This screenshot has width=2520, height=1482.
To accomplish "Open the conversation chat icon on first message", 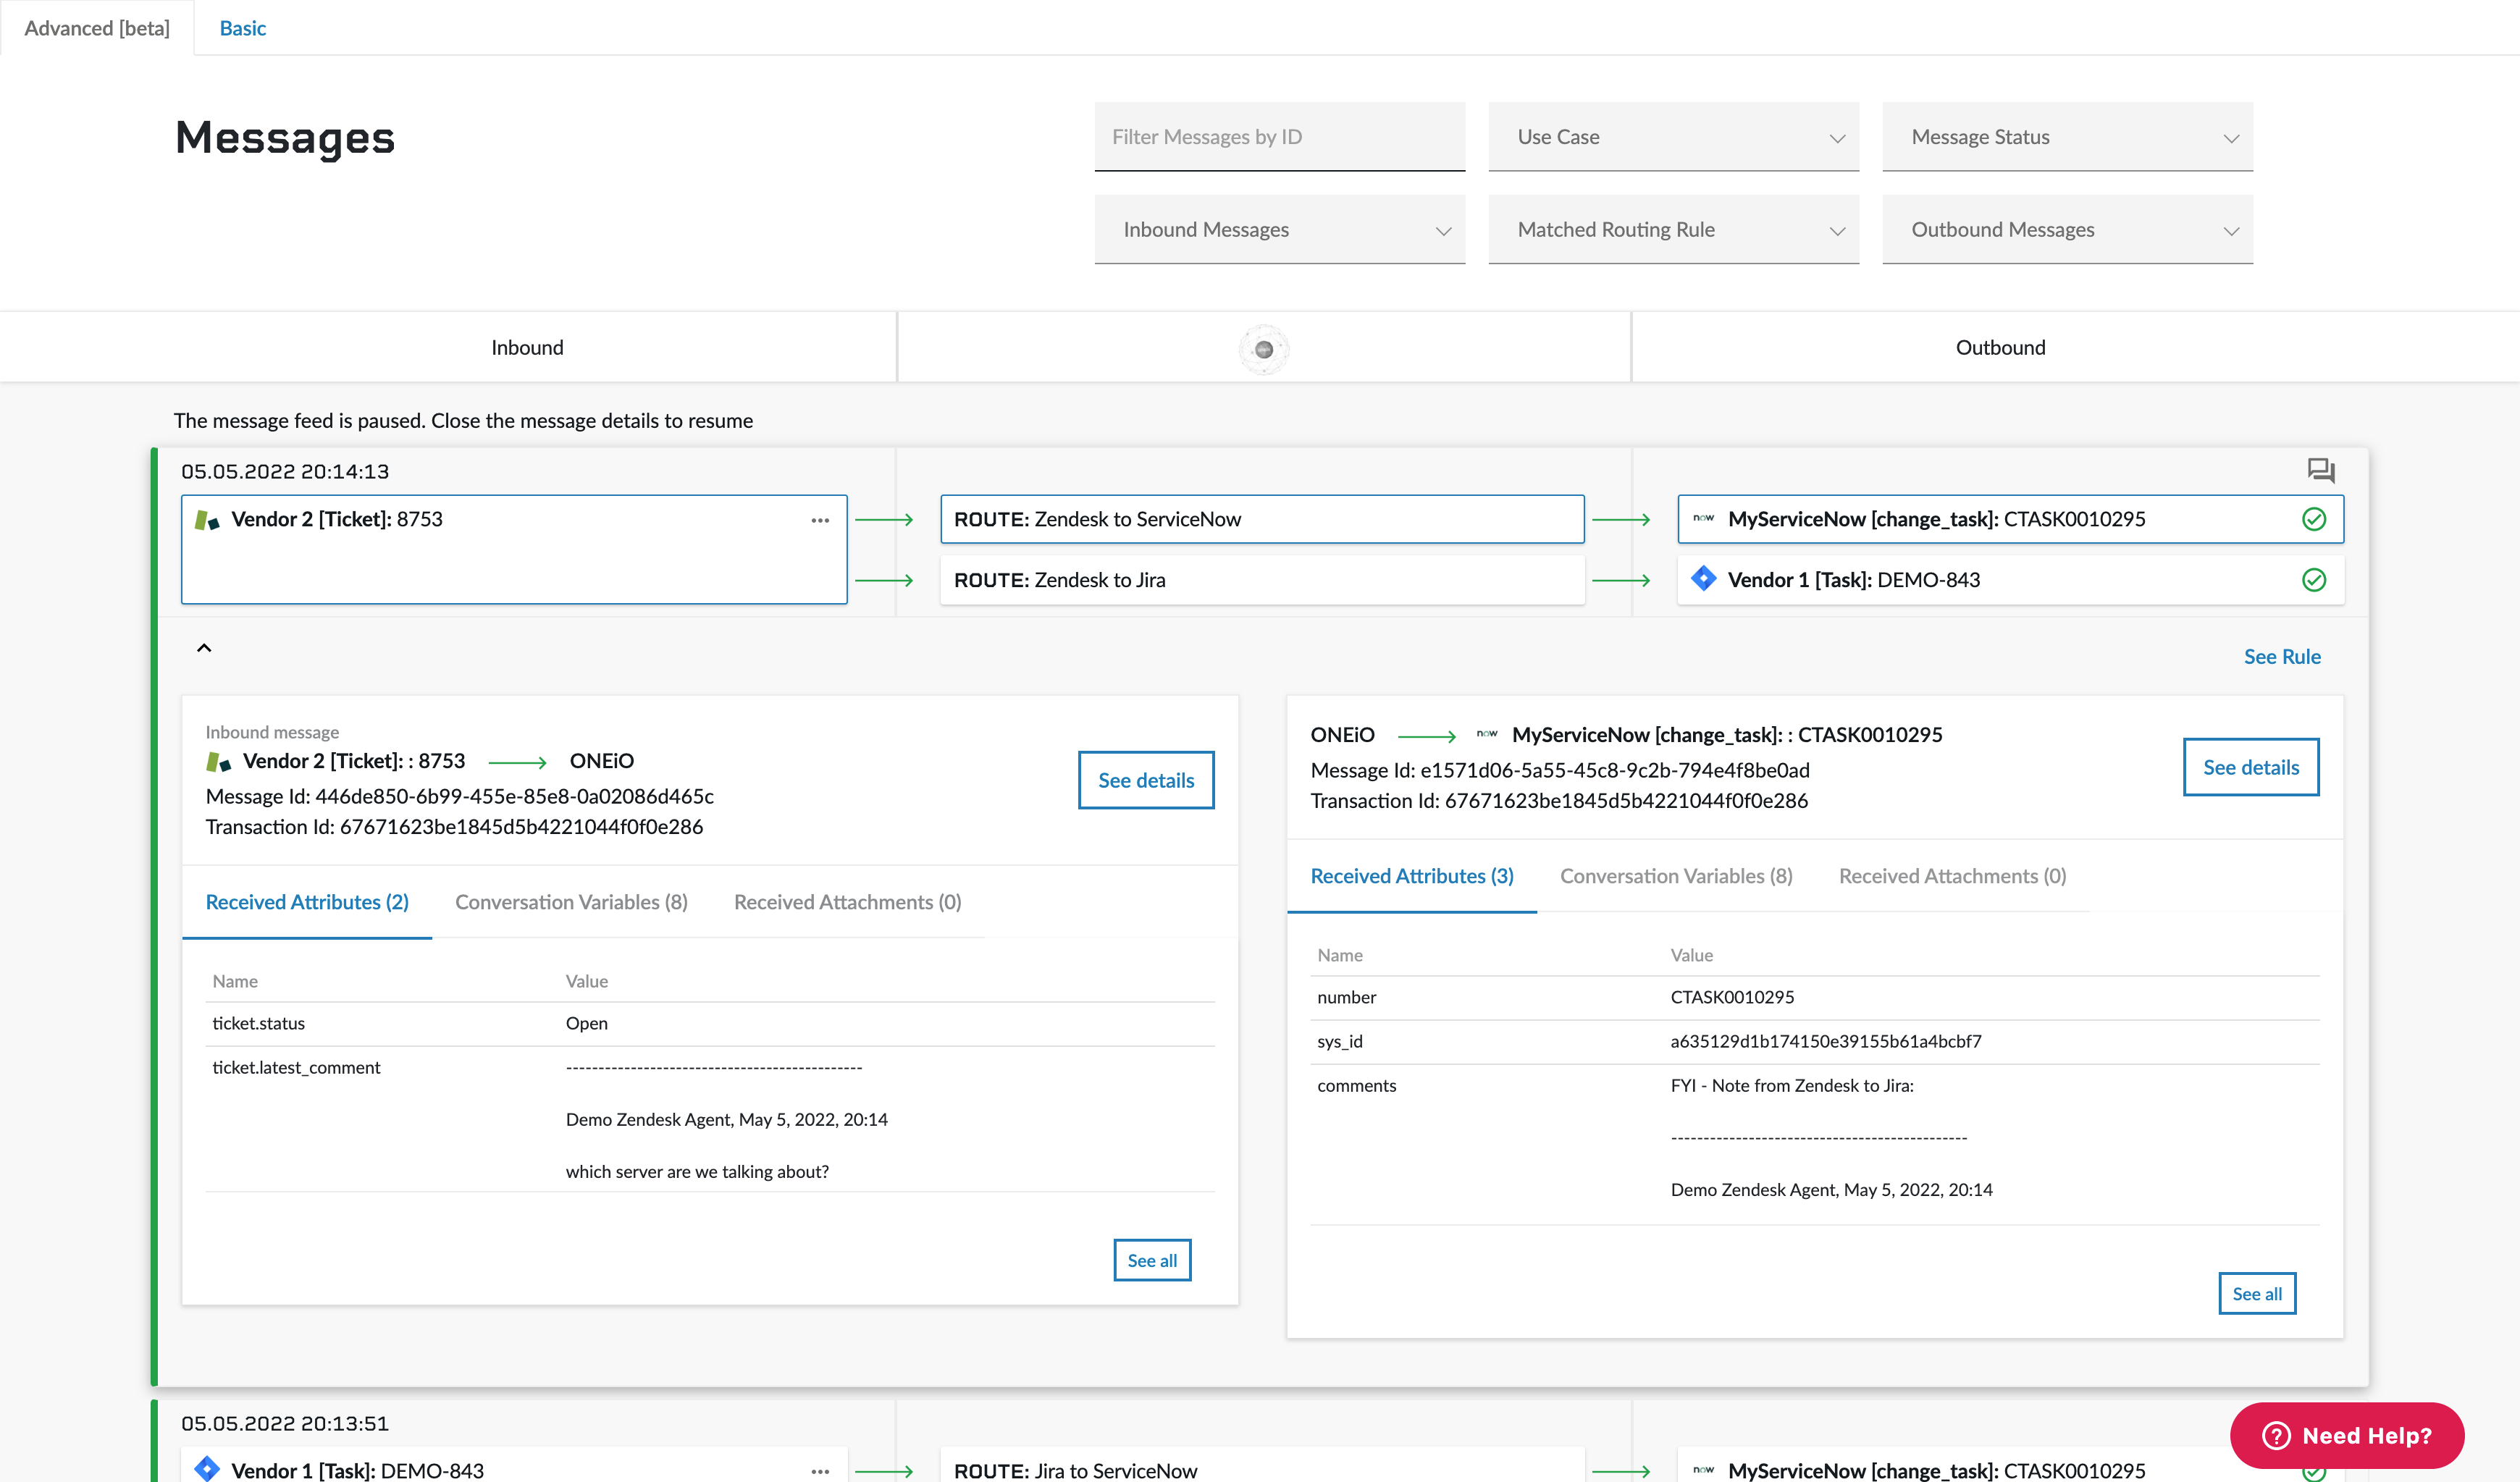I will [2320, 470].
